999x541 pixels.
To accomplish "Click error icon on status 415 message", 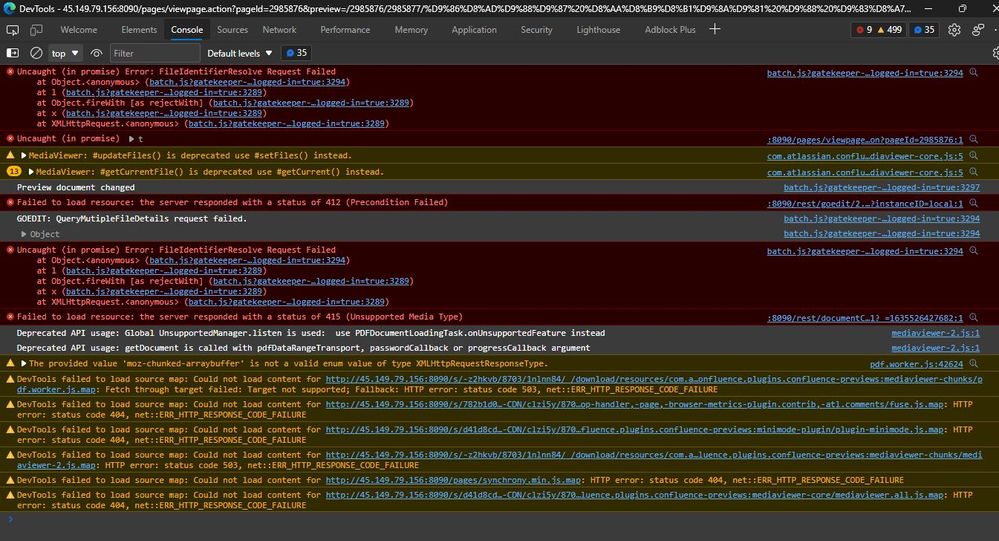I will pyautogui.click(x=10, y=317).
